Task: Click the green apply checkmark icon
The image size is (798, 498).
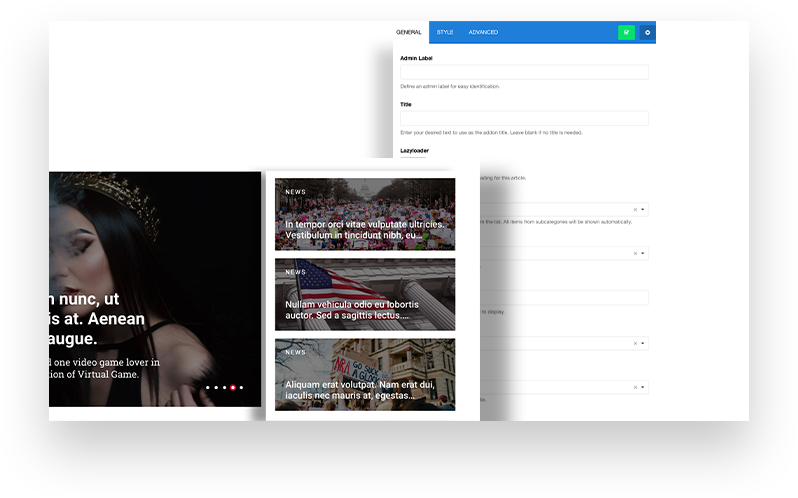Action: tap(626, 32)
